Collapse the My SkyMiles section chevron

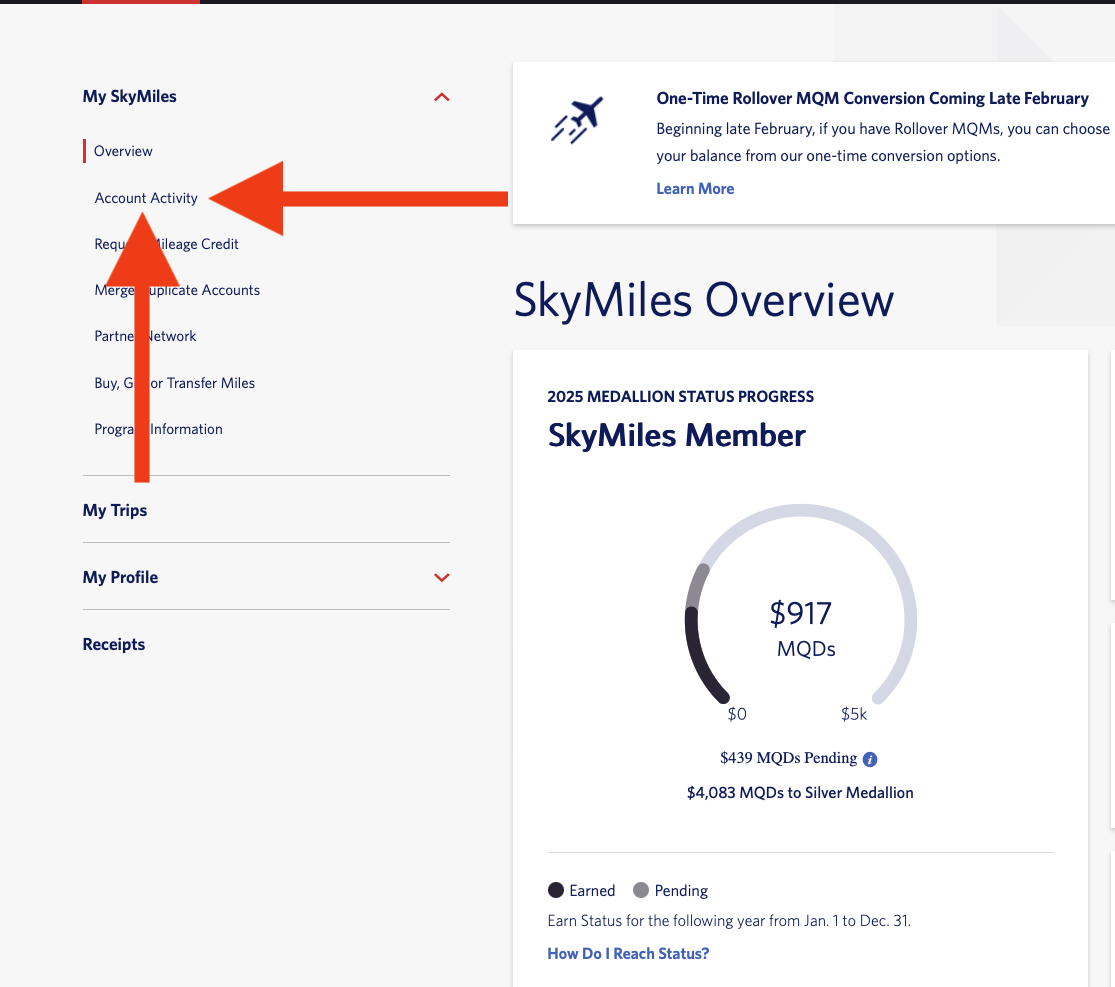click(x=442, y=97)
